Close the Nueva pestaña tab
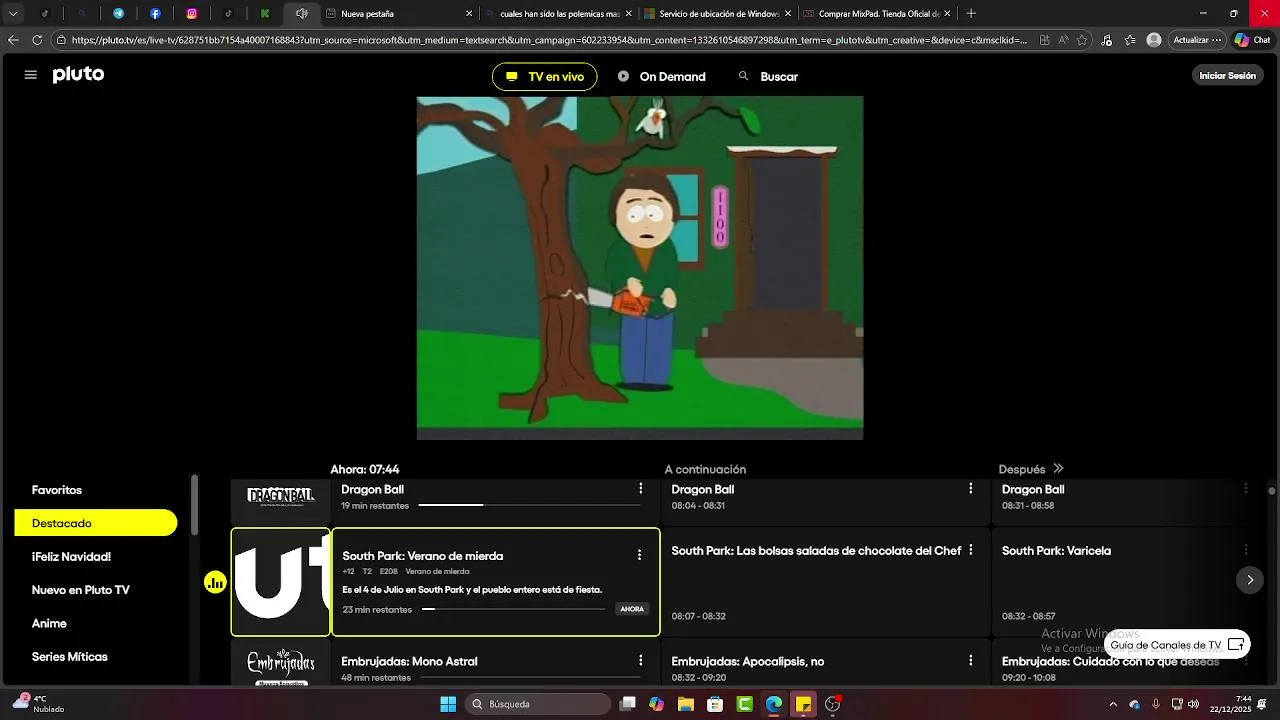This screenshot has height=720, width=1280. 469,14
